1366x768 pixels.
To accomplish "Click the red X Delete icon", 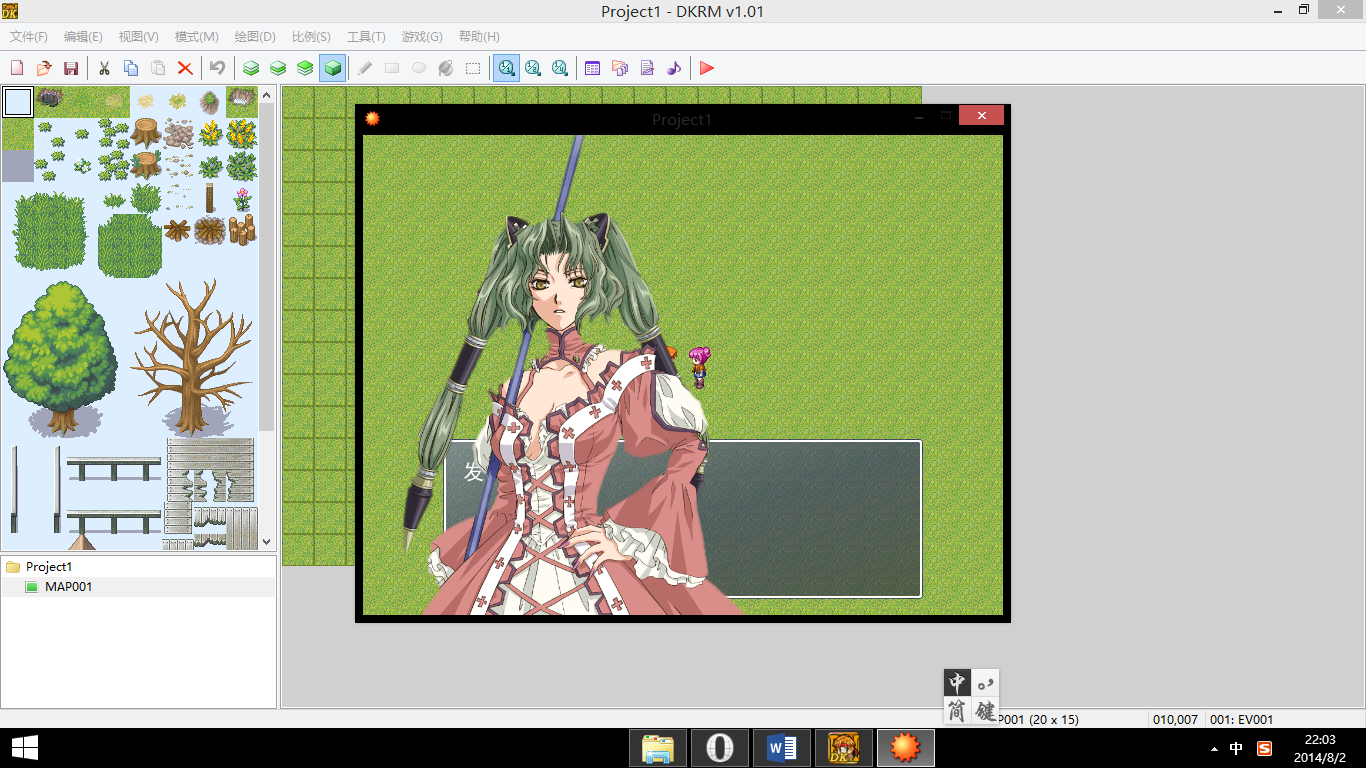I will [185, 68].
